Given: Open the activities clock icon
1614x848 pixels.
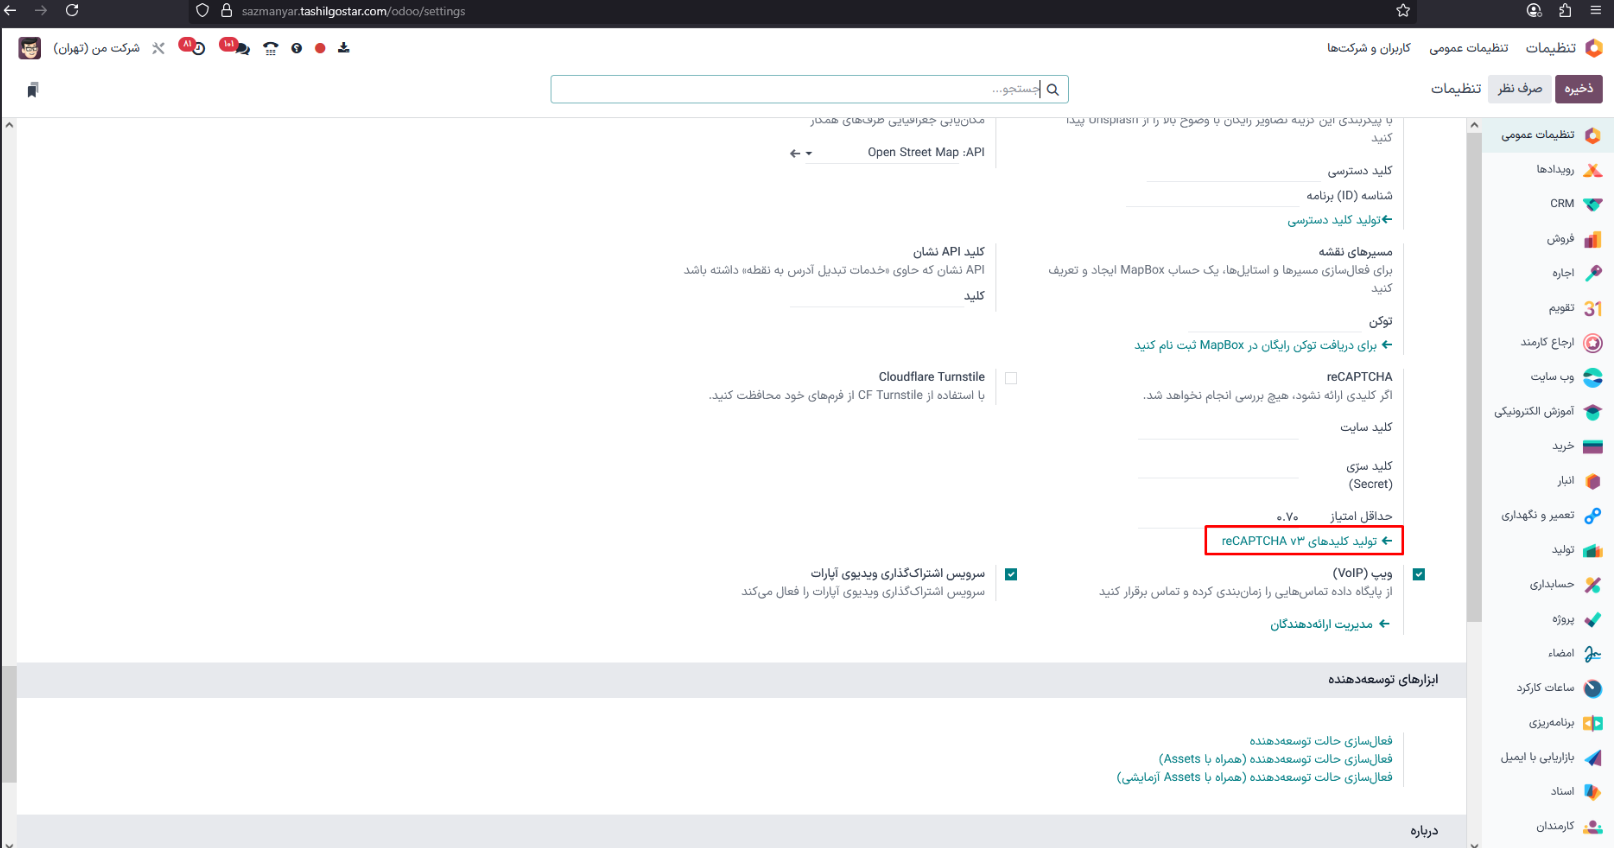Looking at the screenshot, I should coord(193,47).
